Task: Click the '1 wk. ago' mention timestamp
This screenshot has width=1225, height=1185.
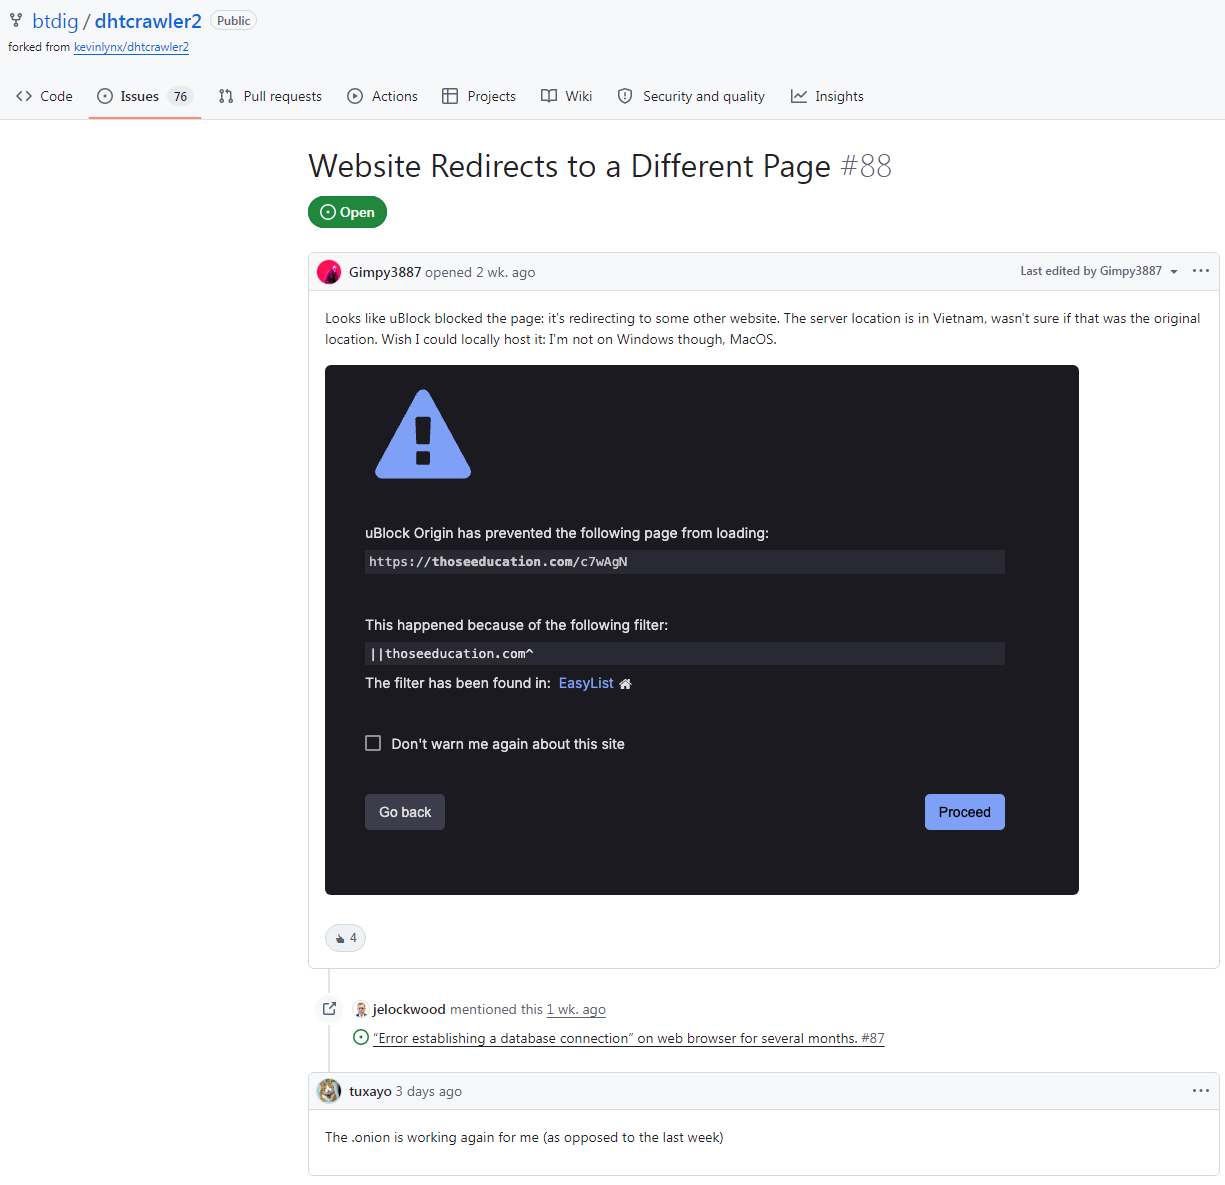Action: [x=576, y=1009]
